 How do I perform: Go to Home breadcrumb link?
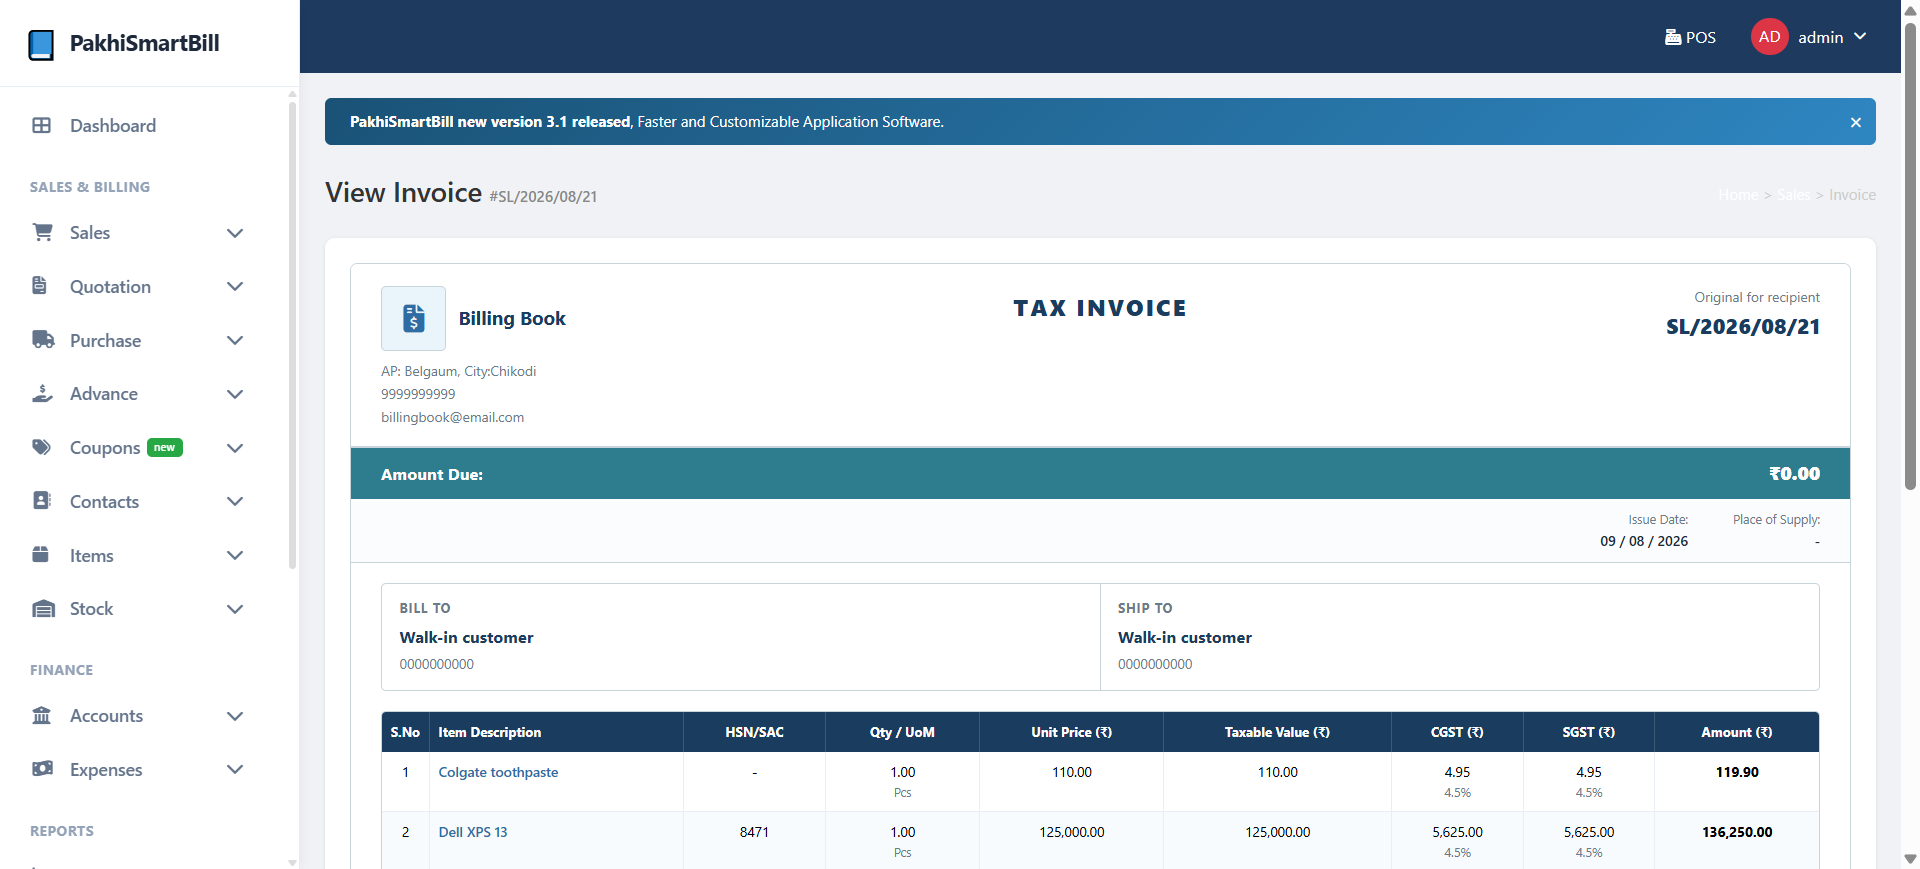point(1738,195)
